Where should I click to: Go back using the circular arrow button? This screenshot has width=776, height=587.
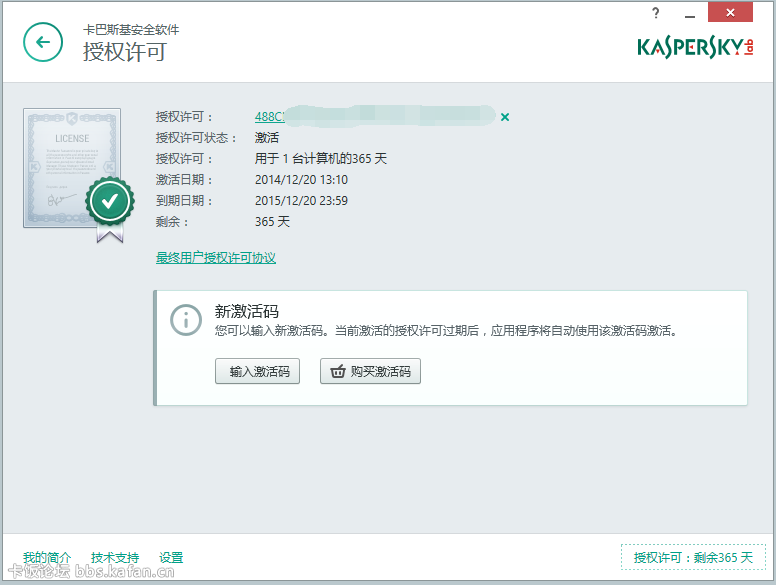(43, 43)
